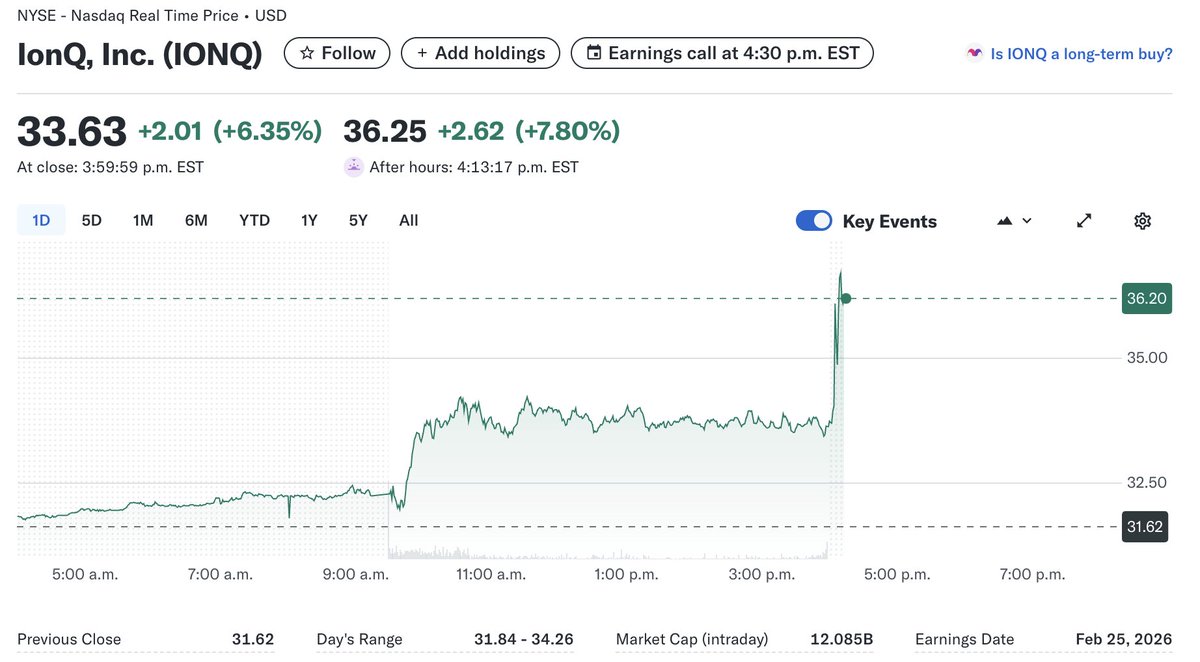Switch to the 5D chart range
Screen dimensions: 1200x662
coord(91,220)
